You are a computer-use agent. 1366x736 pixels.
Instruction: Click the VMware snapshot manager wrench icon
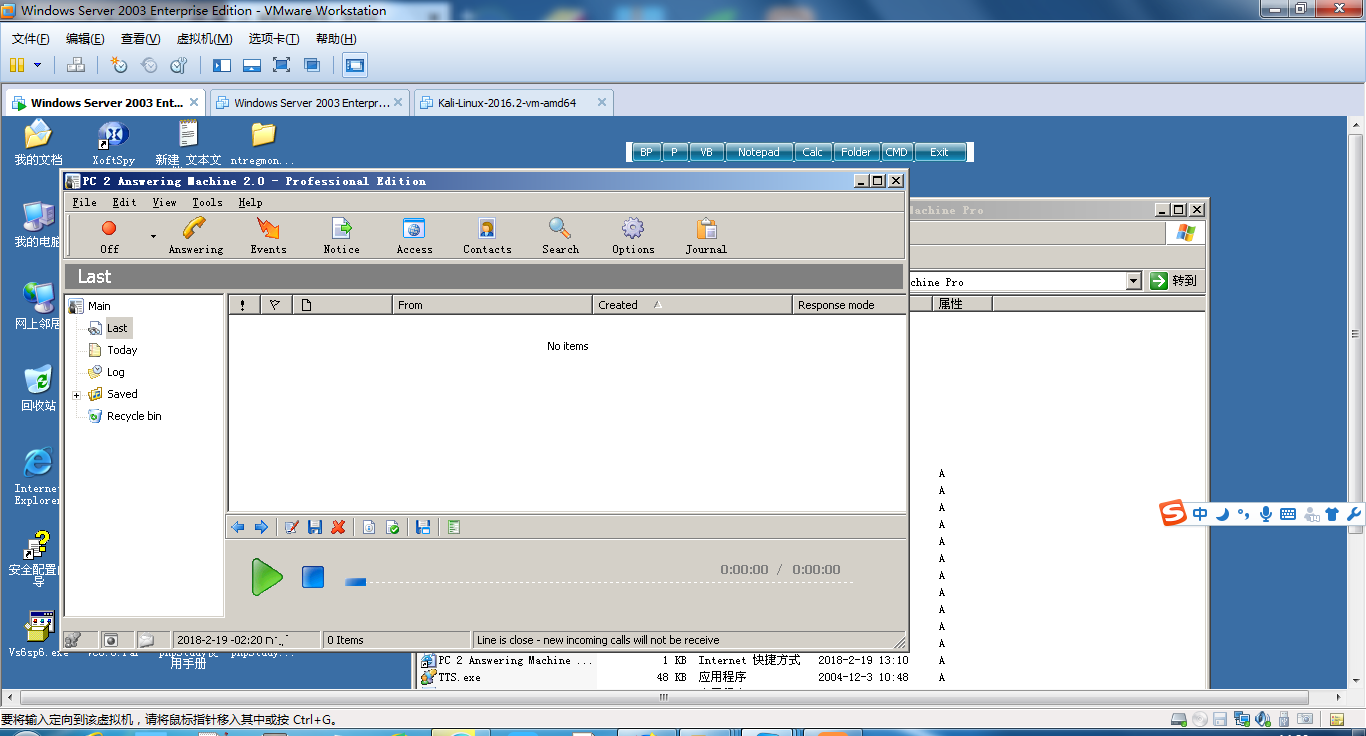pyautogui.click(x=179, y=65)
